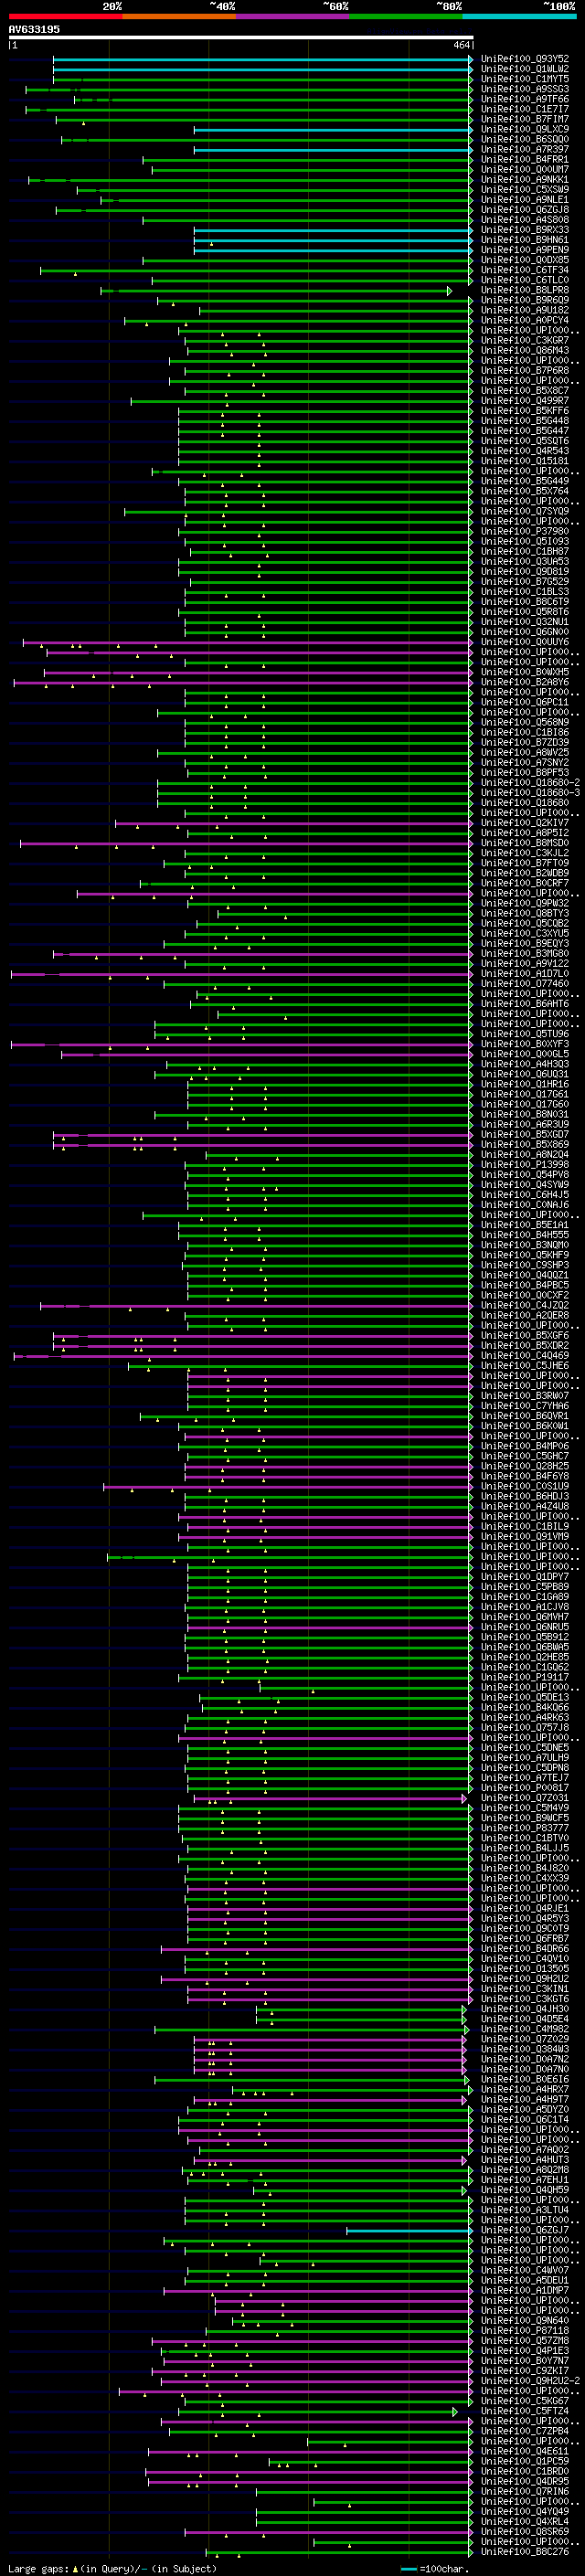Image resolution: width=585 pixels, height=2576 pixels.
Task: Select hit label UniRef100_Q9LXC9
Action: point(524,129)
